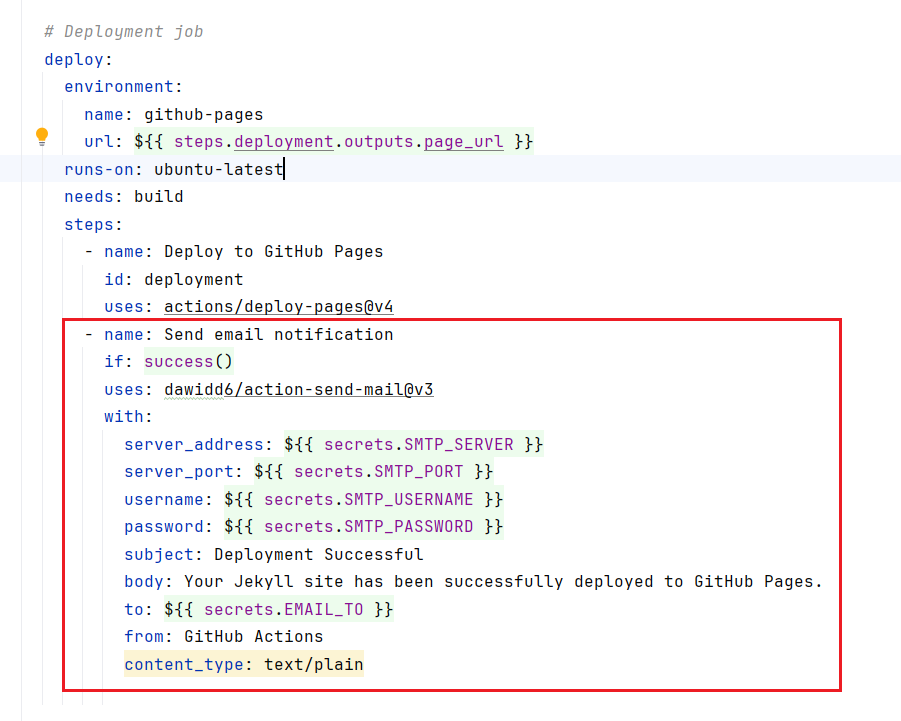Click the 'GitHub Actions' from value
Viewport: 901px width, 721px height.
coord(253,636)
